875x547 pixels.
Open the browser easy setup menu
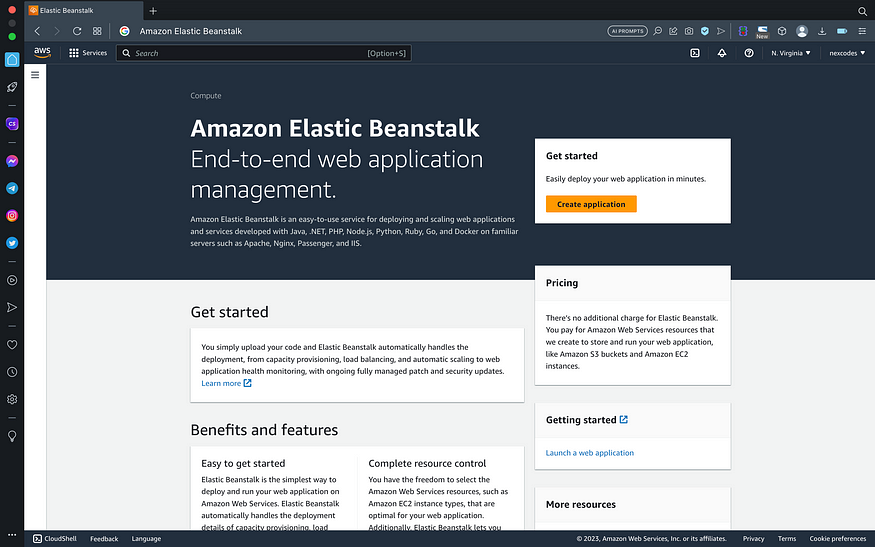pos(862,31)
